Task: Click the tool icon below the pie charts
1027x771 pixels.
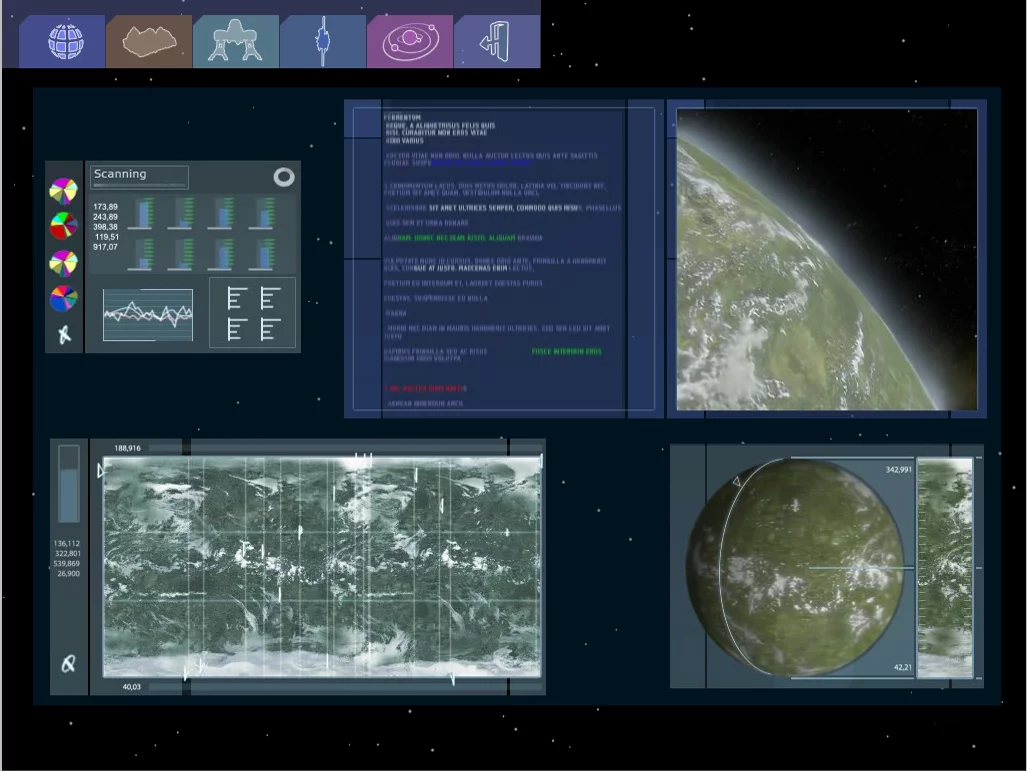Action: tap(64, 334)
